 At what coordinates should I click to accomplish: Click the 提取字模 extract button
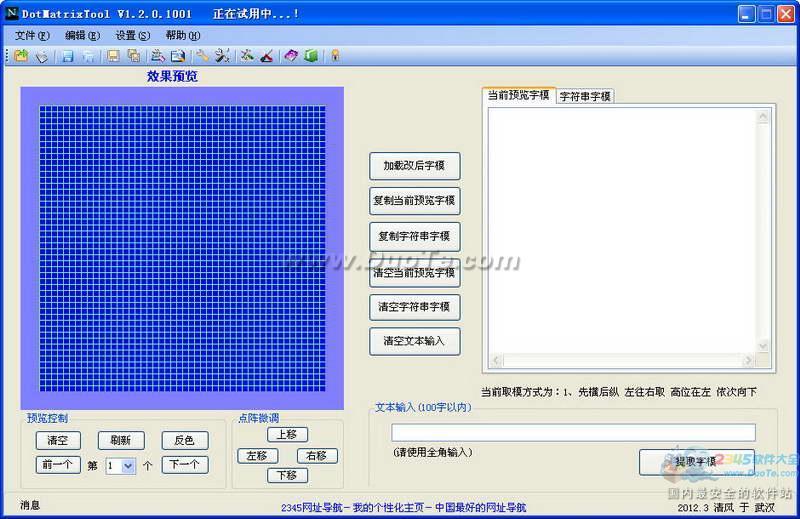point(697,462)
